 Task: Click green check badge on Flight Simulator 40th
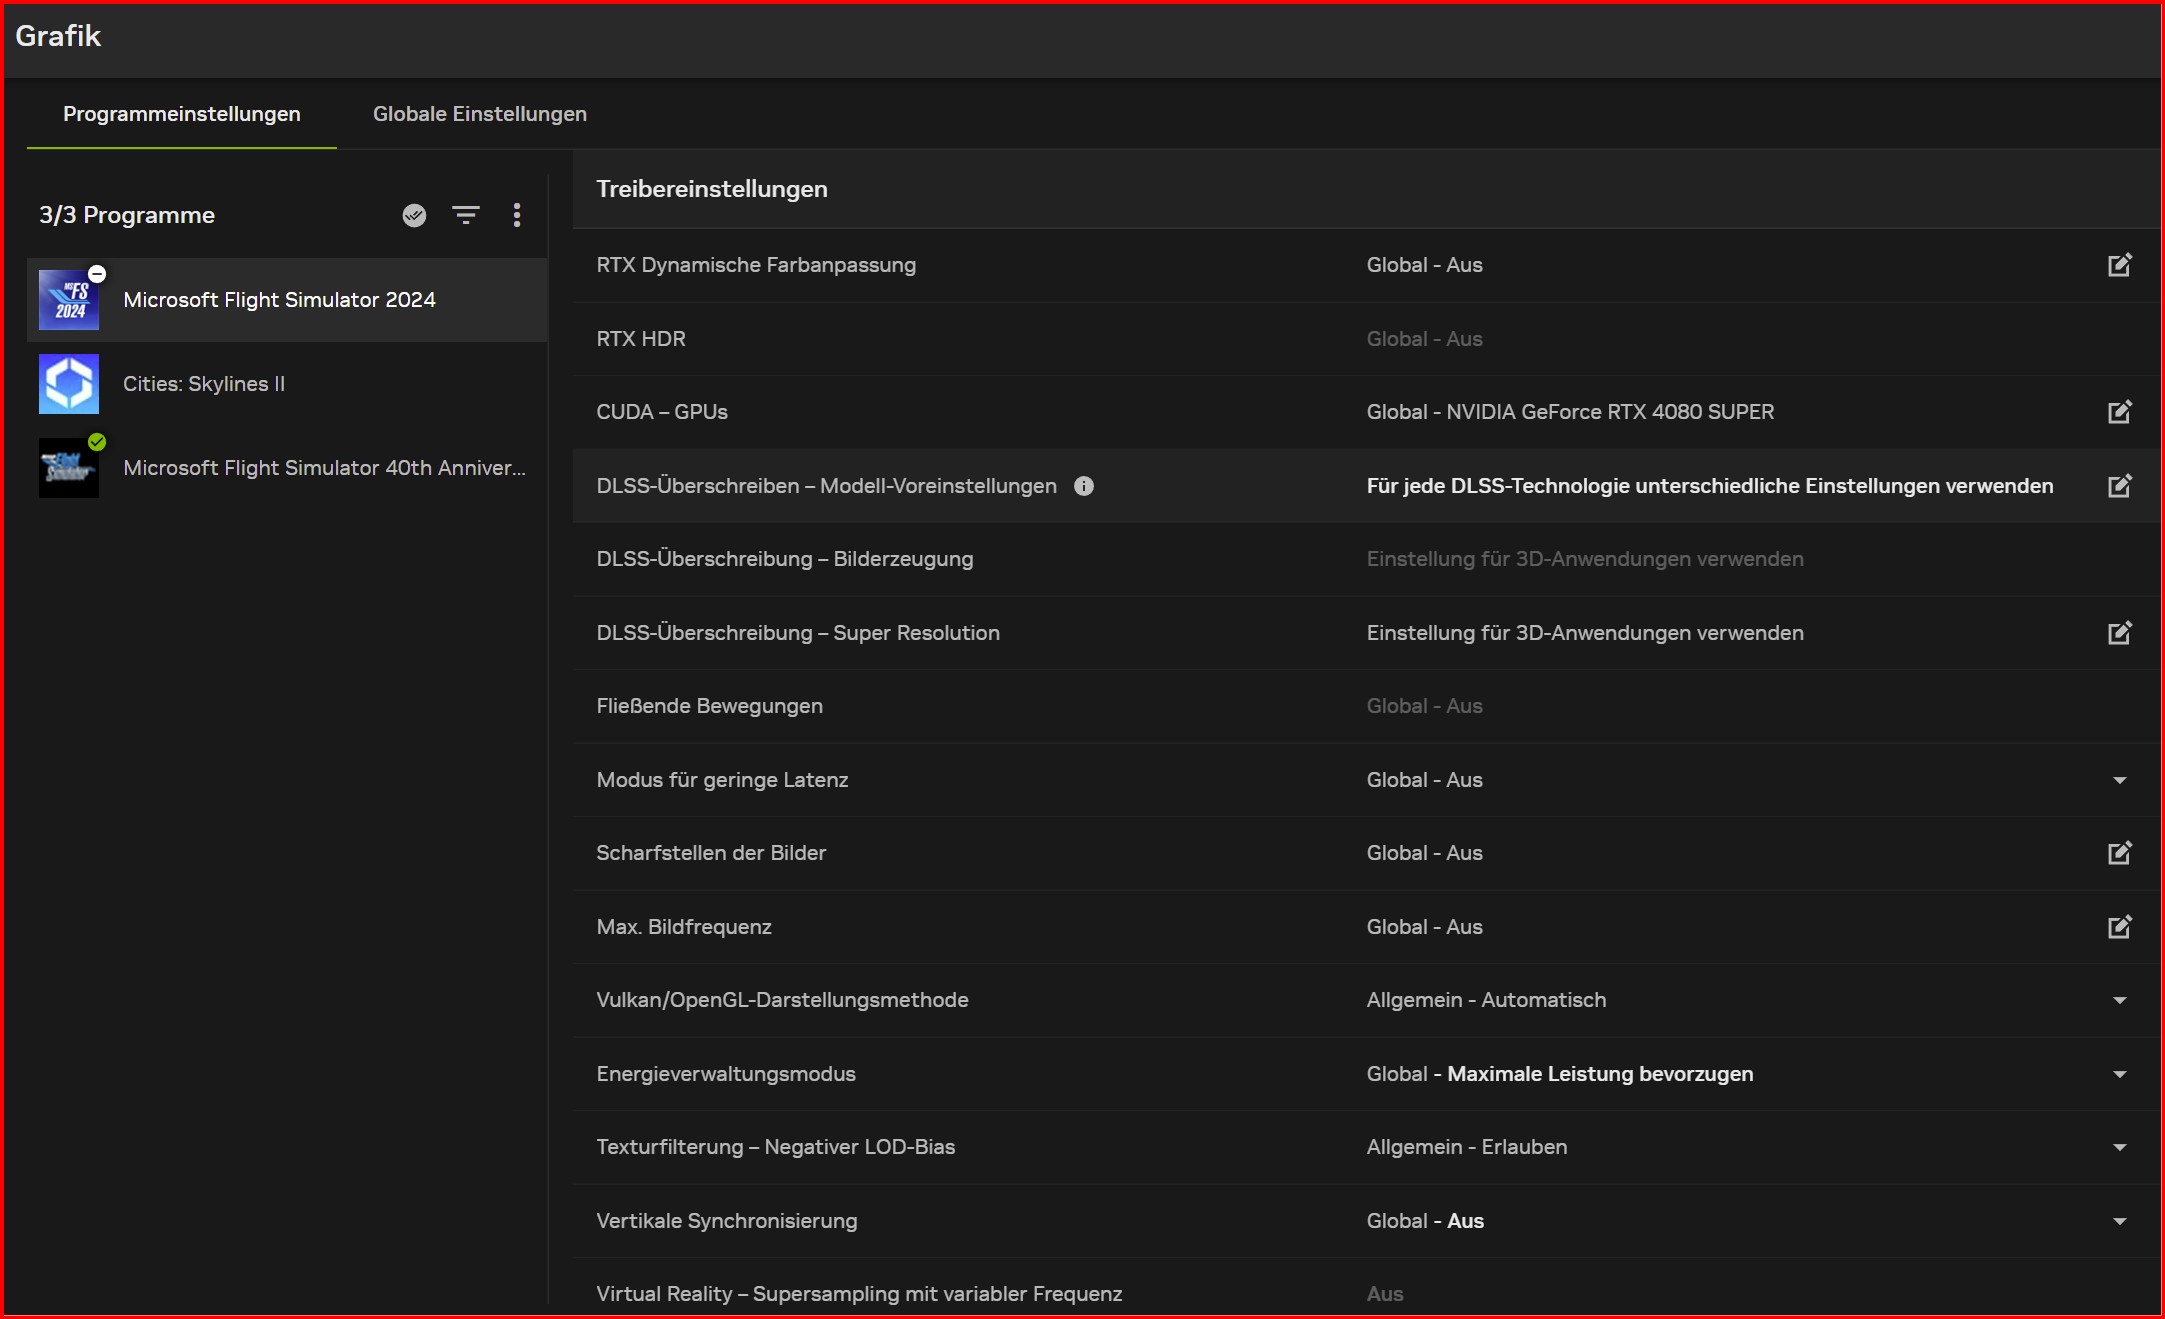[x=97, y=442]
